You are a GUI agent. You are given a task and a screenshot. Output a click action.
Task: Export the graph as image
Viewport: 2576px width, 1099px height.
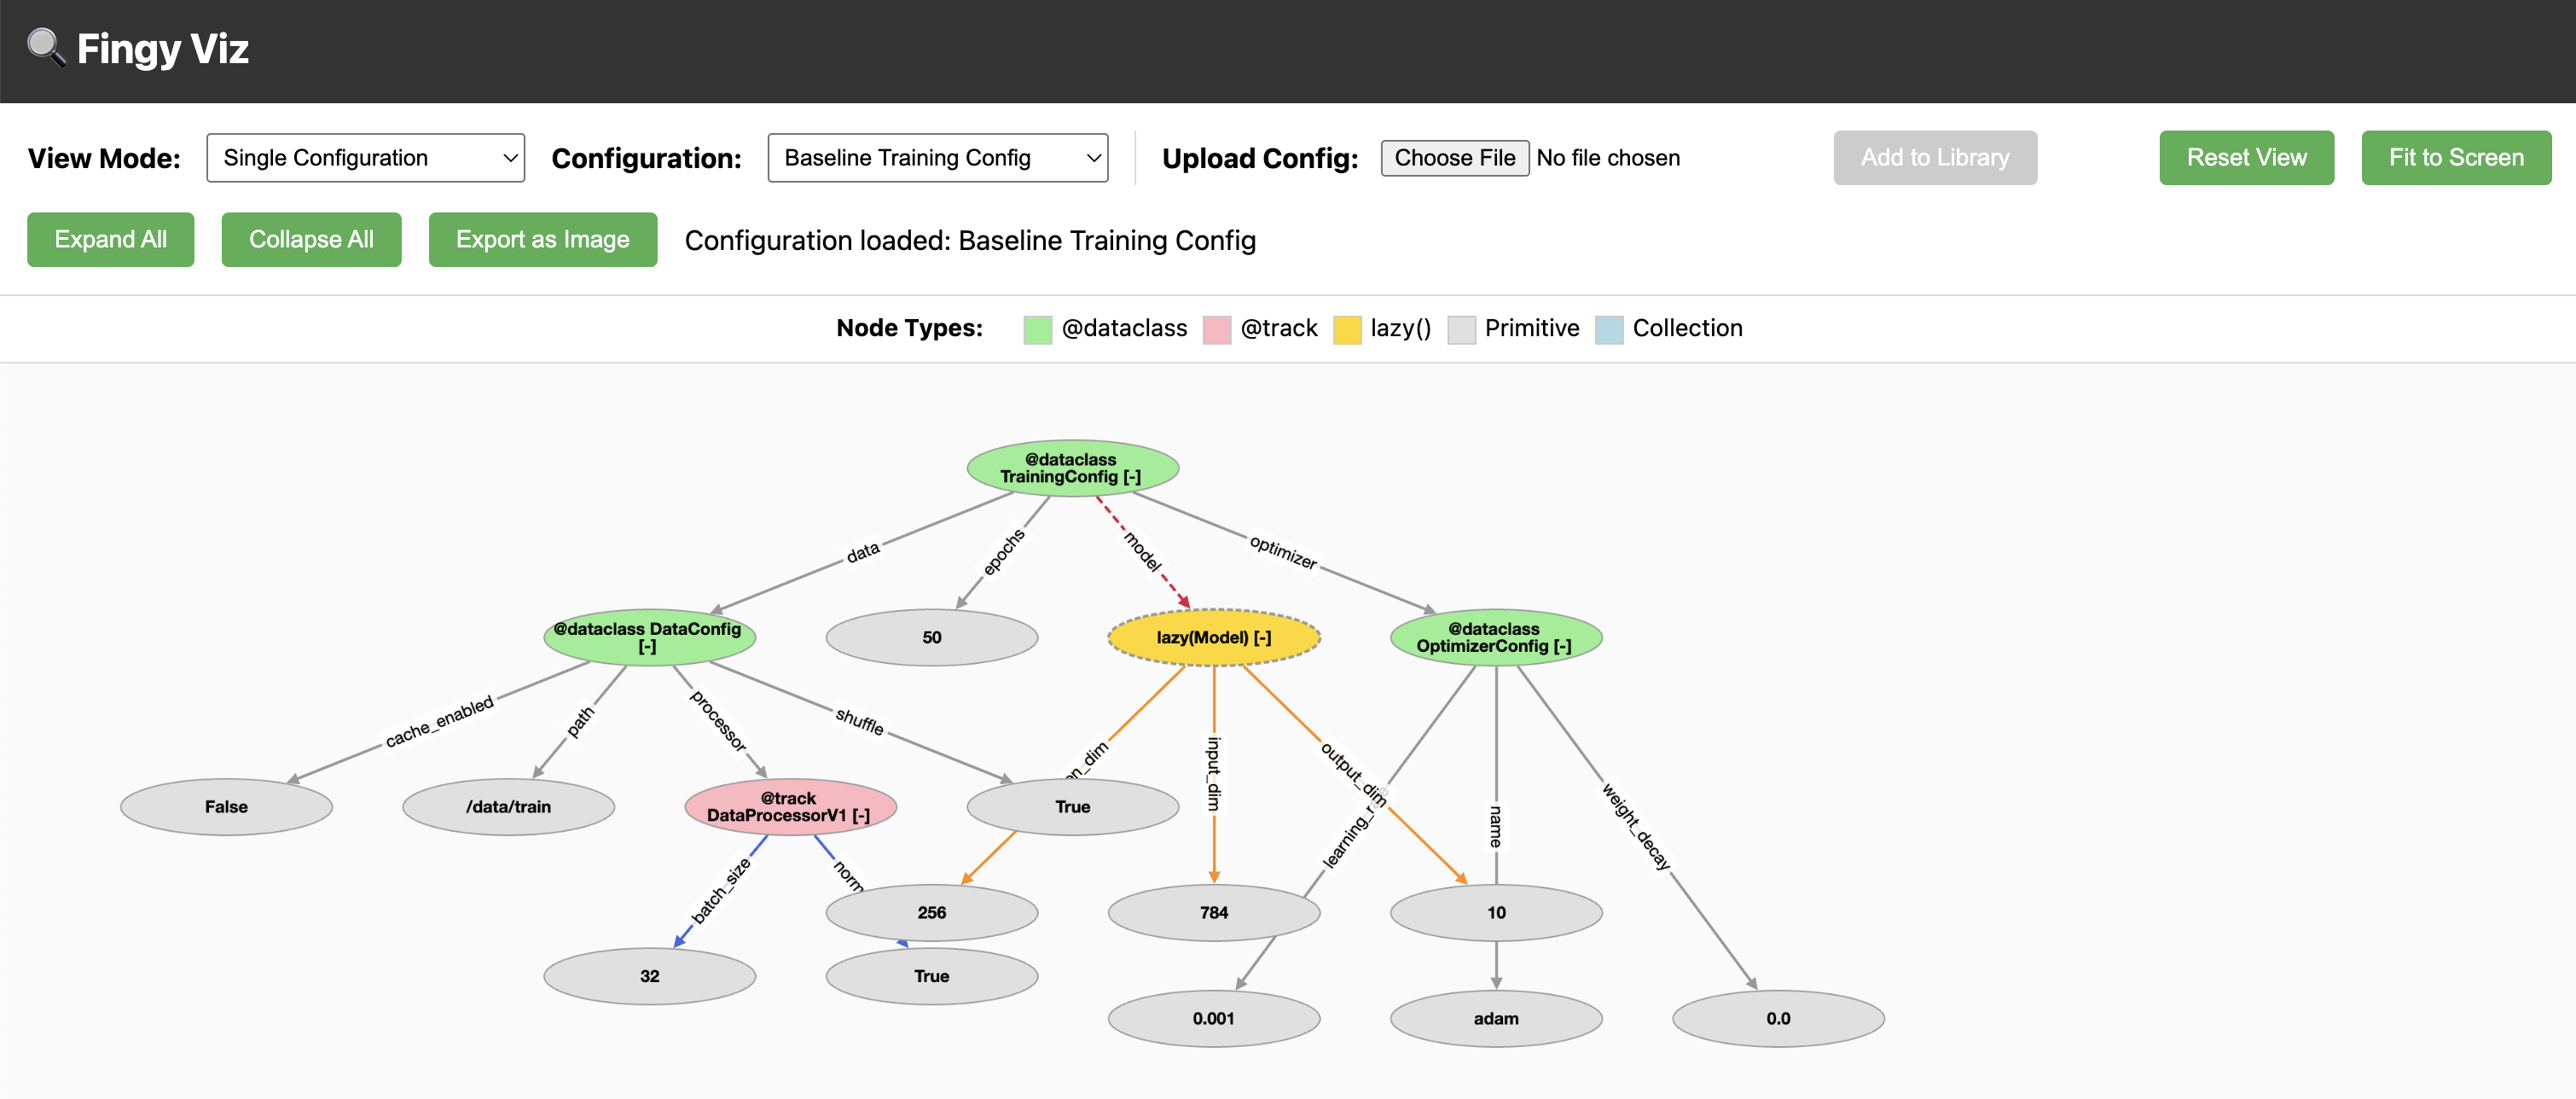coord(542,240)
